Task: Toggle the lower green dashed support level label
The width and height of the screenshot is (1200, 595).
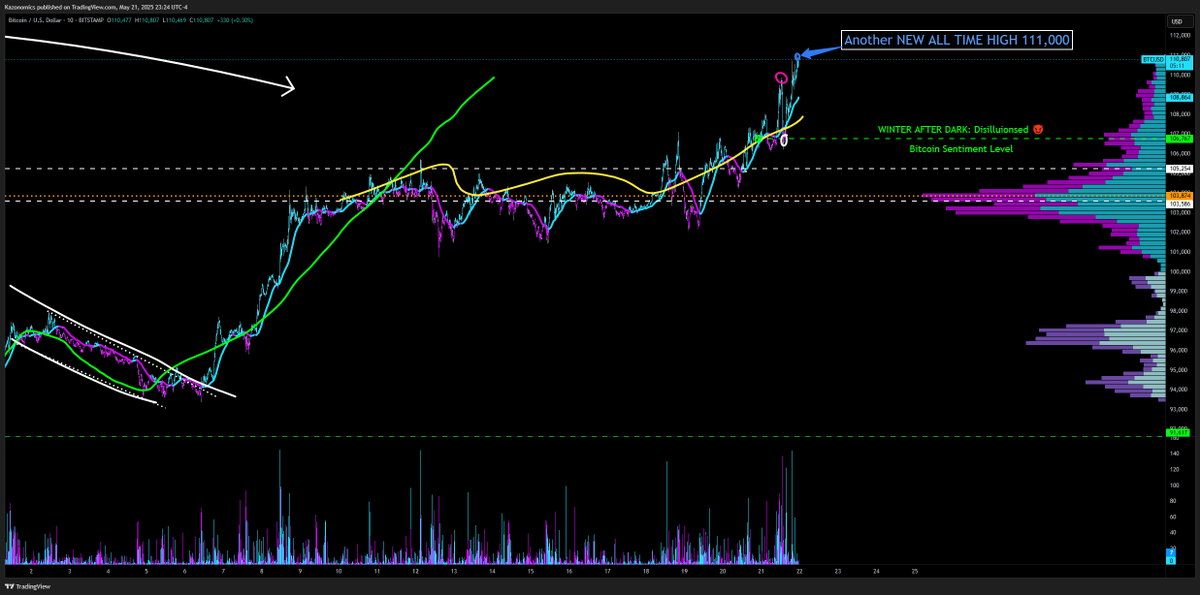Action: pos(1177,432)
